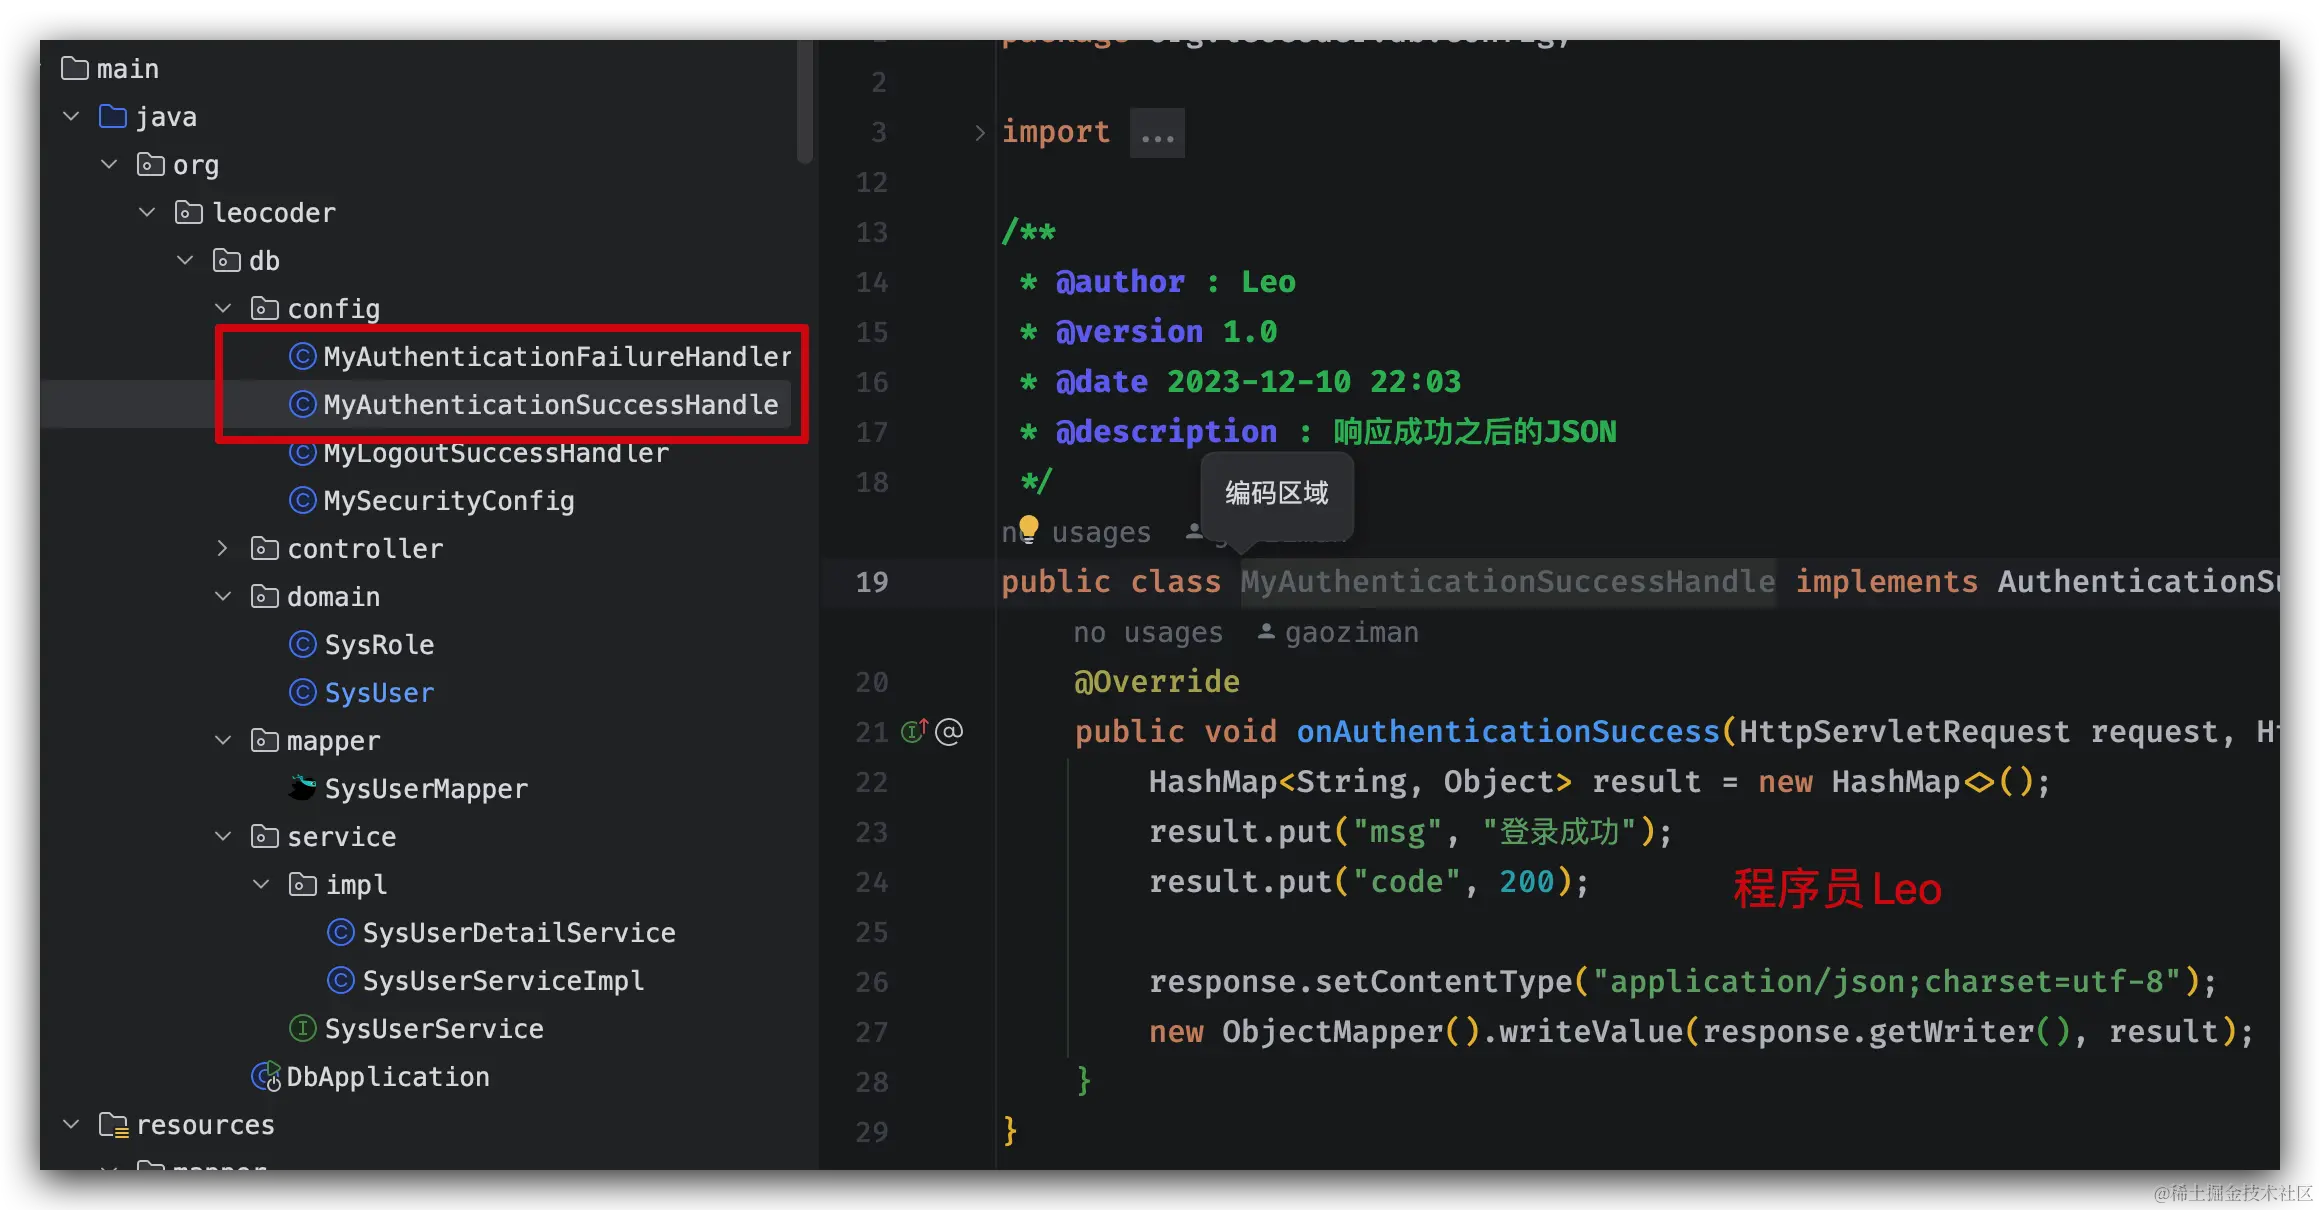Viewport: 2320px width, 1210px height.
Task: Collapse the domain package
Action: (x=223, y=596)
